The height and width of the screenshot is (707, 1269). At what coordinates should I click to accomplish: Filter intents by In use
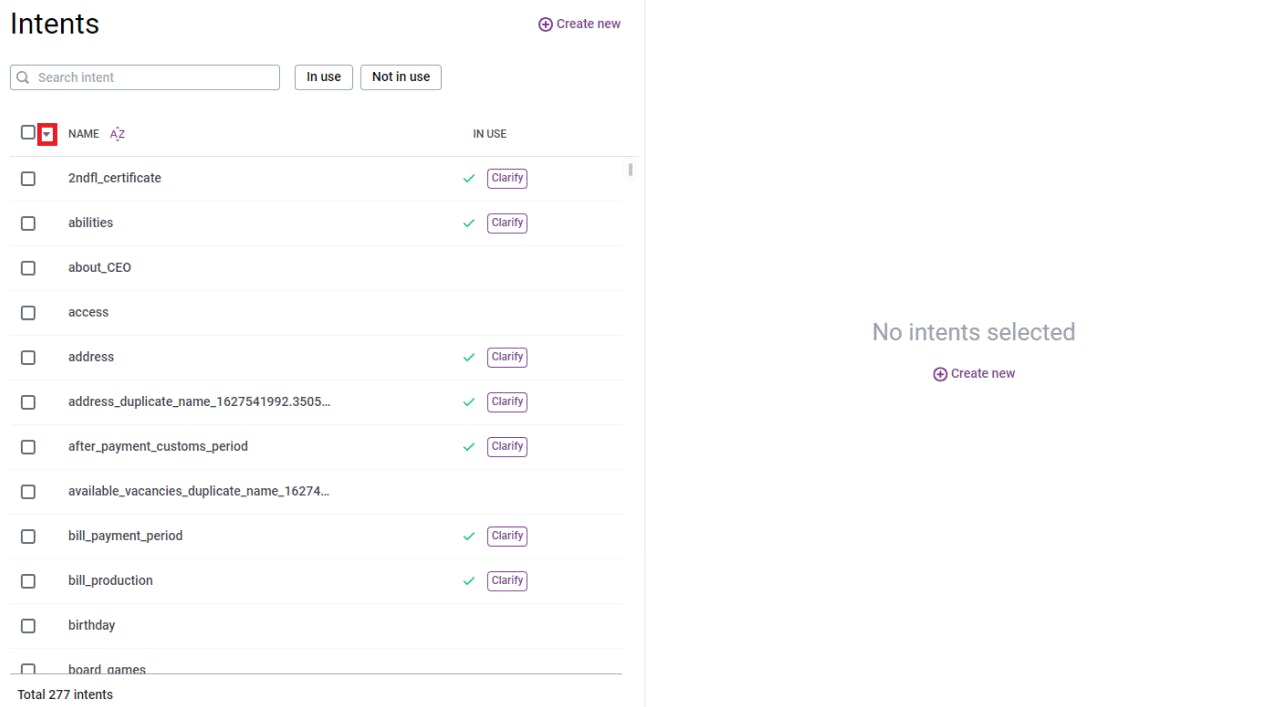[323, 77]
